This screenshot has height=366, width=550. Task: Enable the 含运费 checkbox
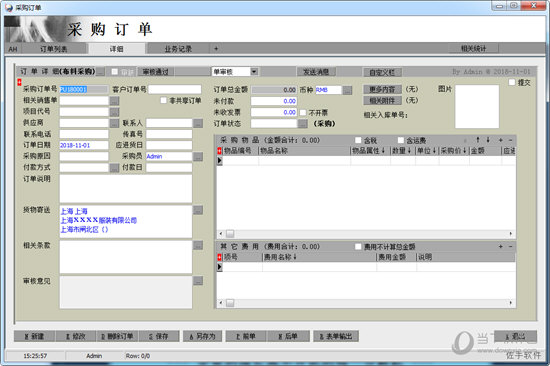[x=401, y=140]
